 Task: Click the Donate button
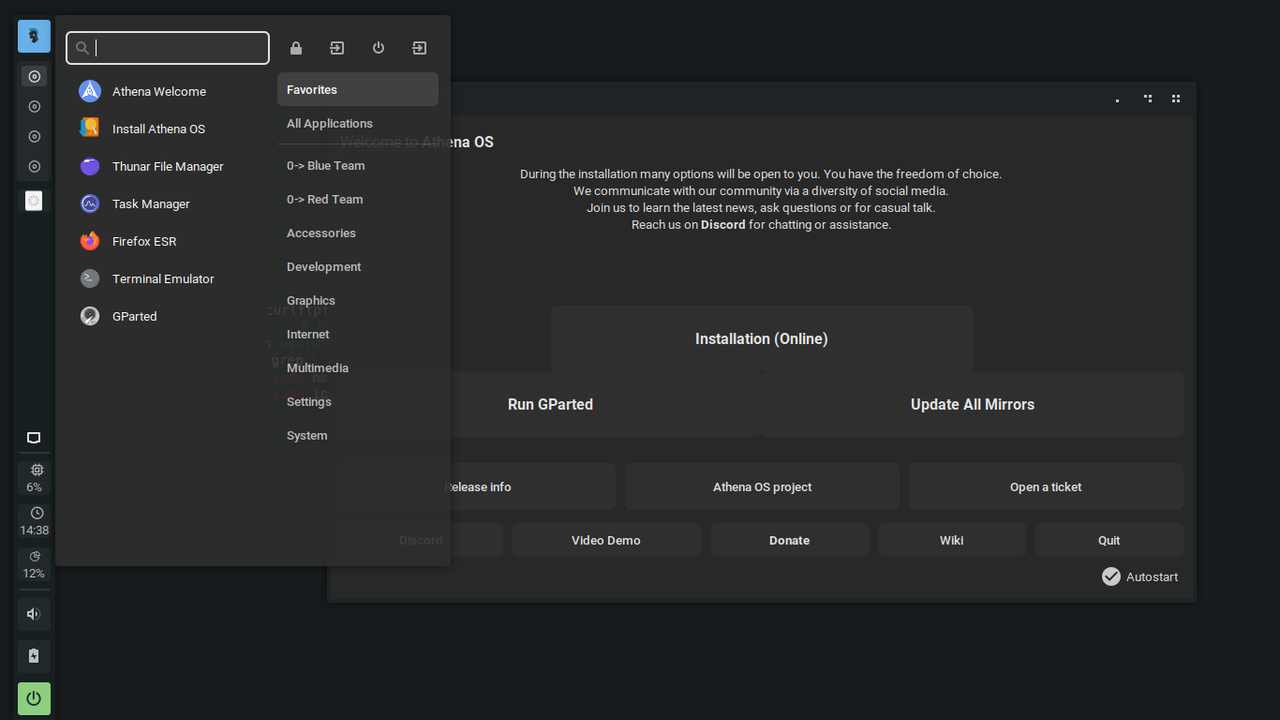(x=789, y=540)
